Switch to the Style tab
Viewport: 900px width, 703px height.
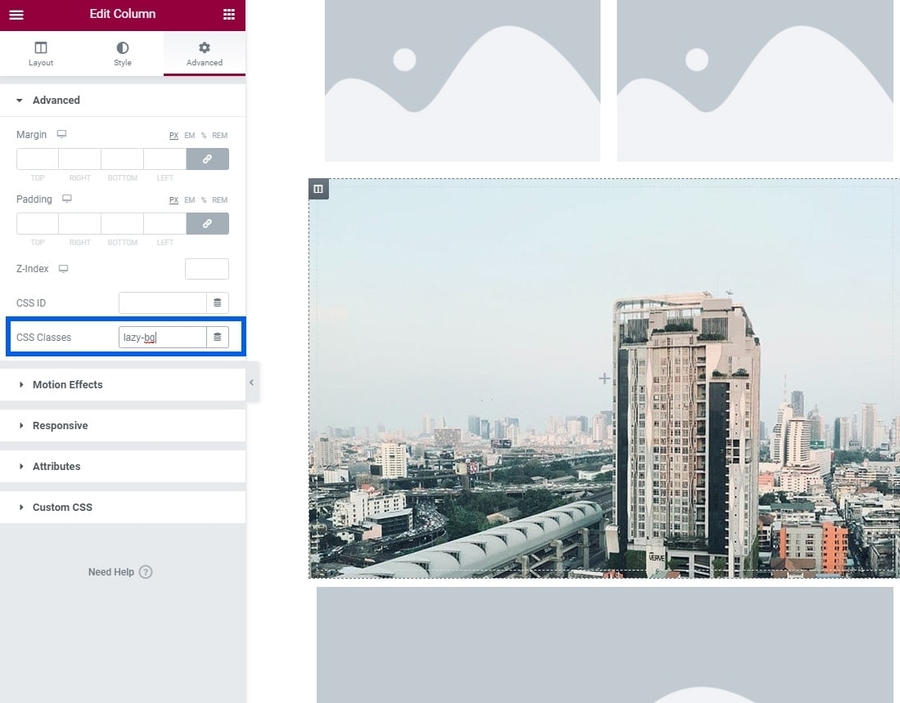click(x=122, y=54)
